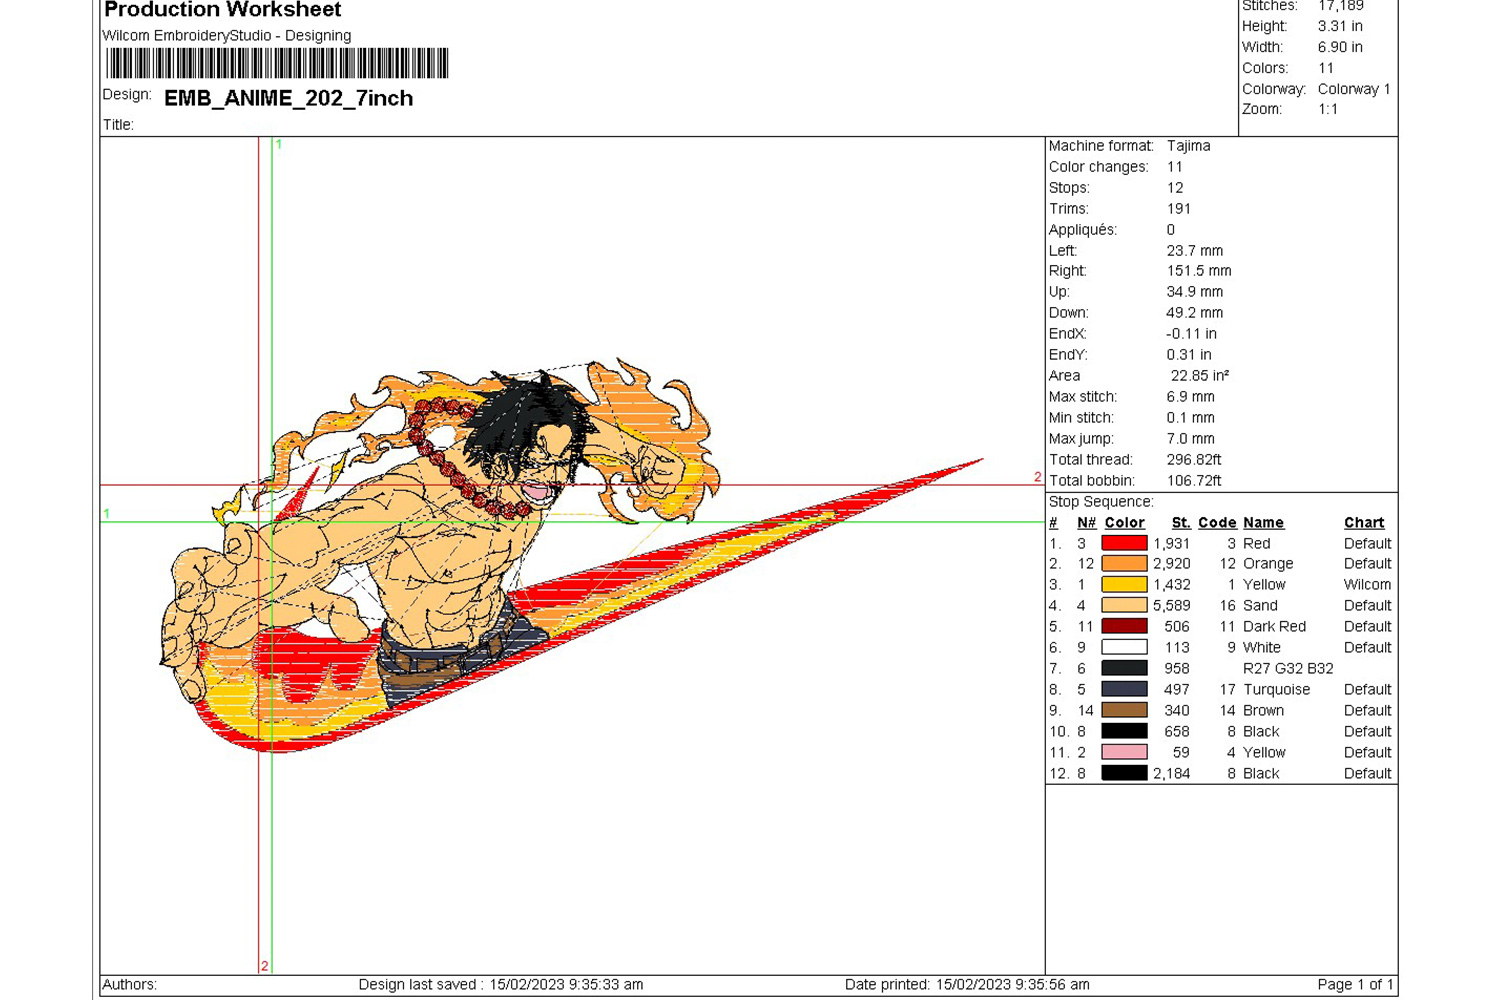
Task: Click the design name EMB_ANIME_202_7inch
Action: [x=288, y=98]
